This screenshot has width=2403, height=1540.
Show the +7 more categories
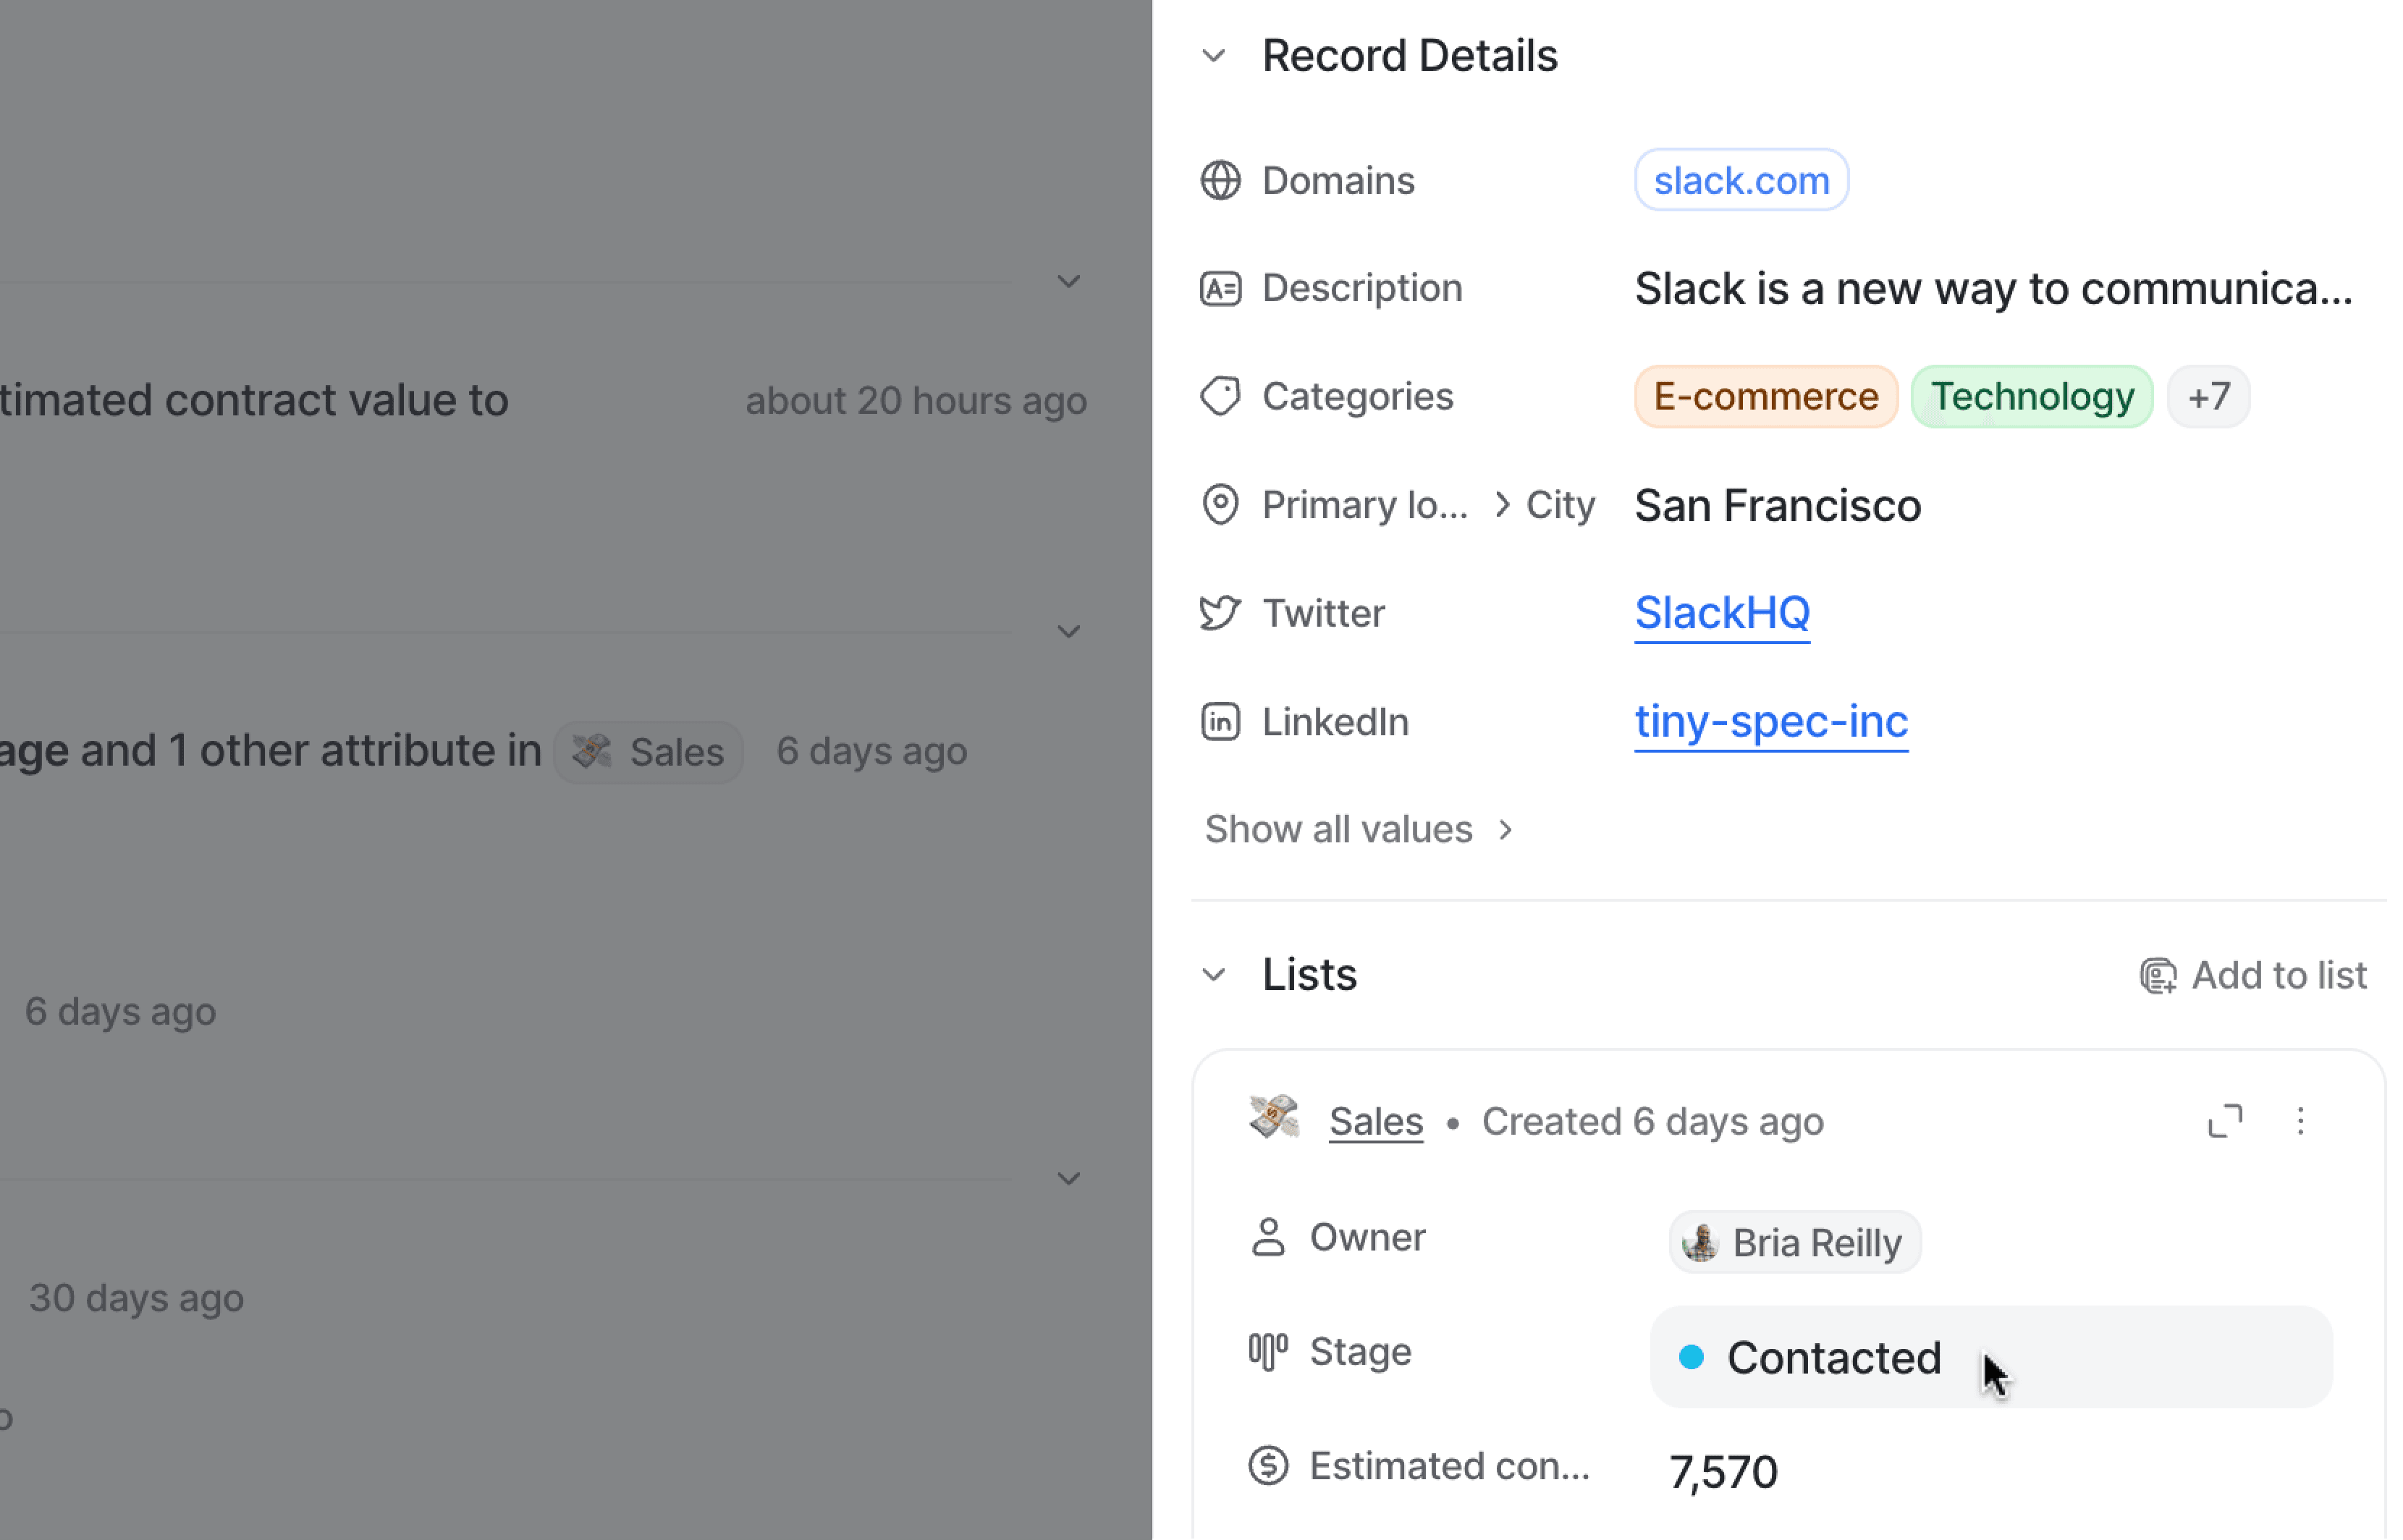2208,397
